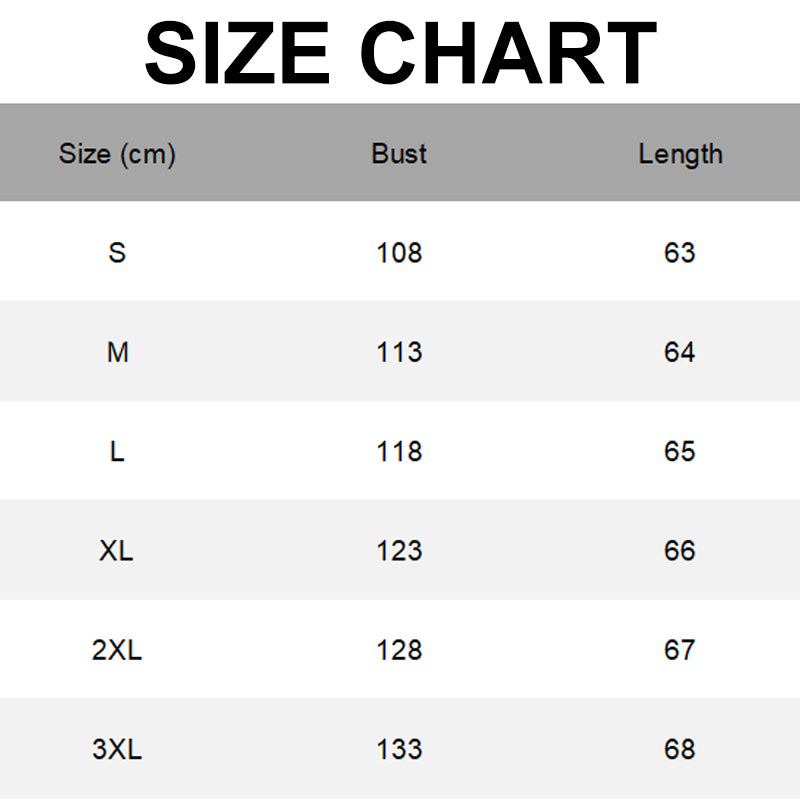The image size is (800, 800).
Task: Select the Length column header
Action: tap(680, 154)
